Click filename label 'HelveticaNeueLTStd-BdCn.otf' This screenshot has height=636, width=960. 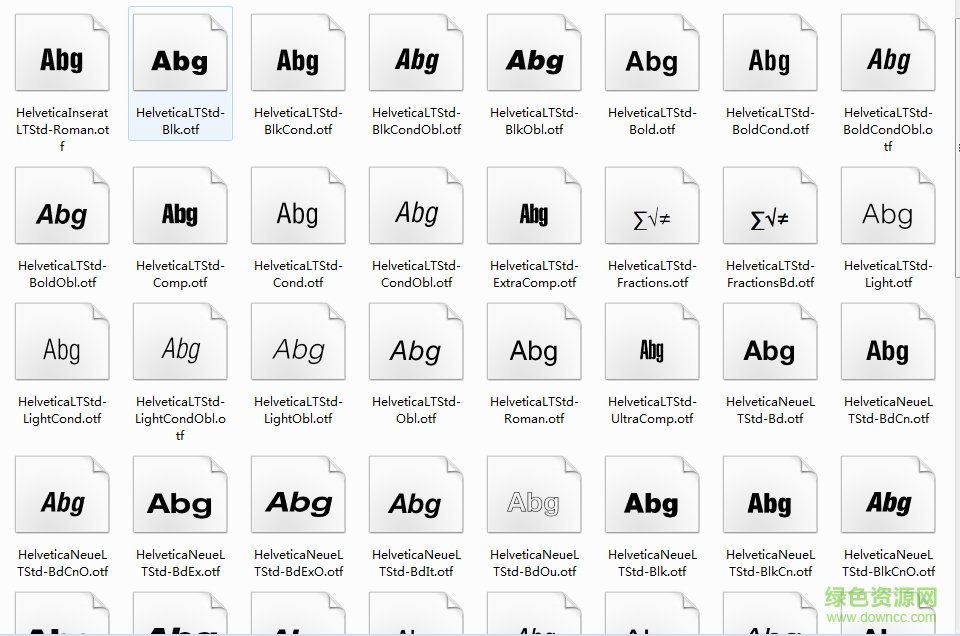click(x=888, y=410)
